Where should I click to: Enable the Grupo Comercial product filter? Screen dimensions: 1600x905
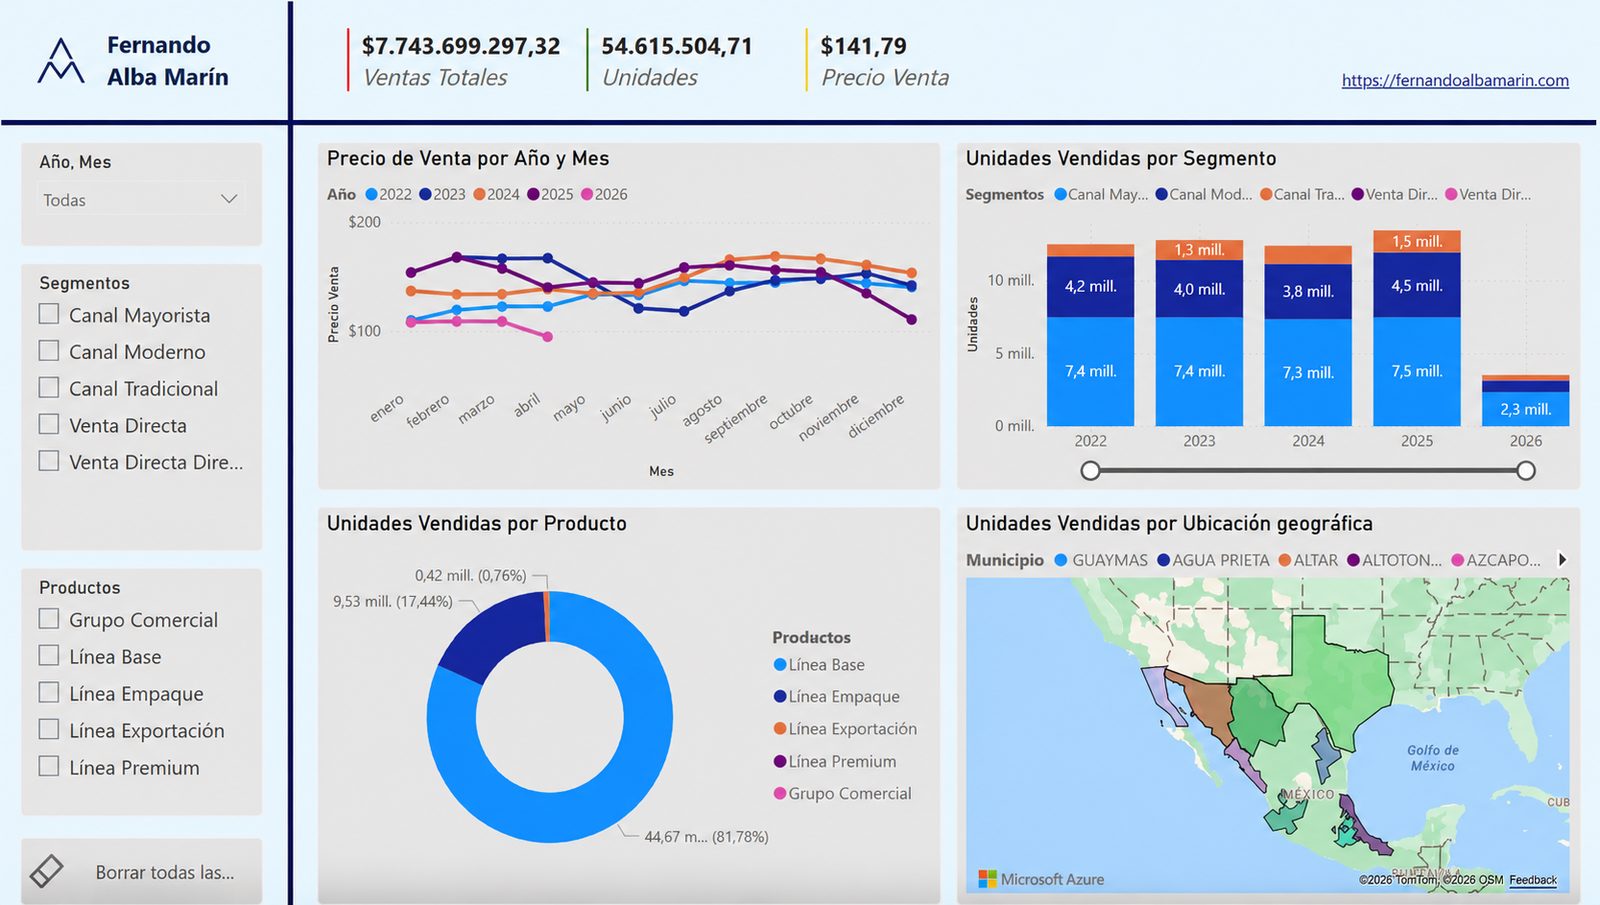point(49,619)
